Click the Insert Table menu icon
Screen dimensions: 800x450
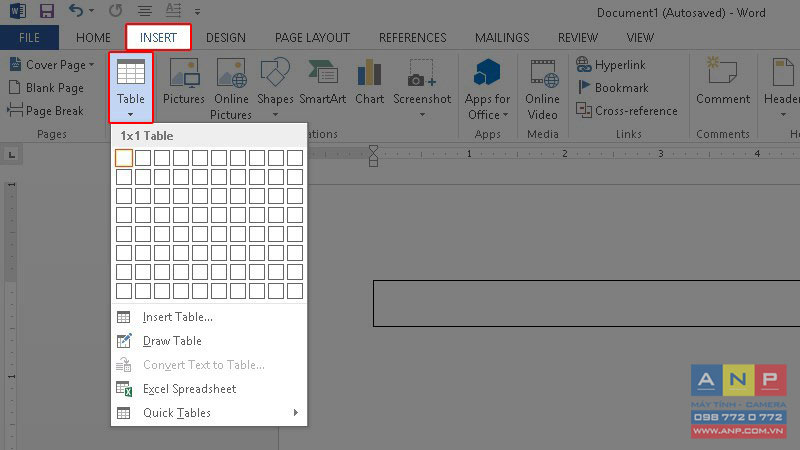[123, 317]
